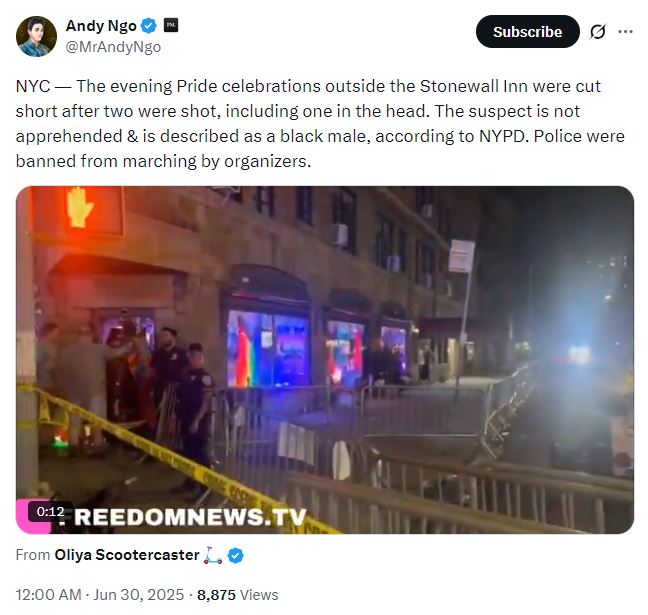Click the 0:12 video duration label
The height and width of the screenshot is (615, 648).
tap(50, 512)
